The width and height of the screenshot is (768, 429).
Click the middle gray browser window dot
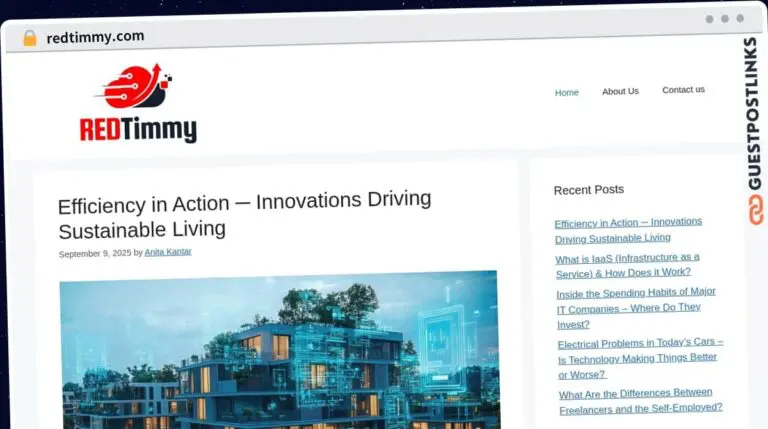(725, 19)
